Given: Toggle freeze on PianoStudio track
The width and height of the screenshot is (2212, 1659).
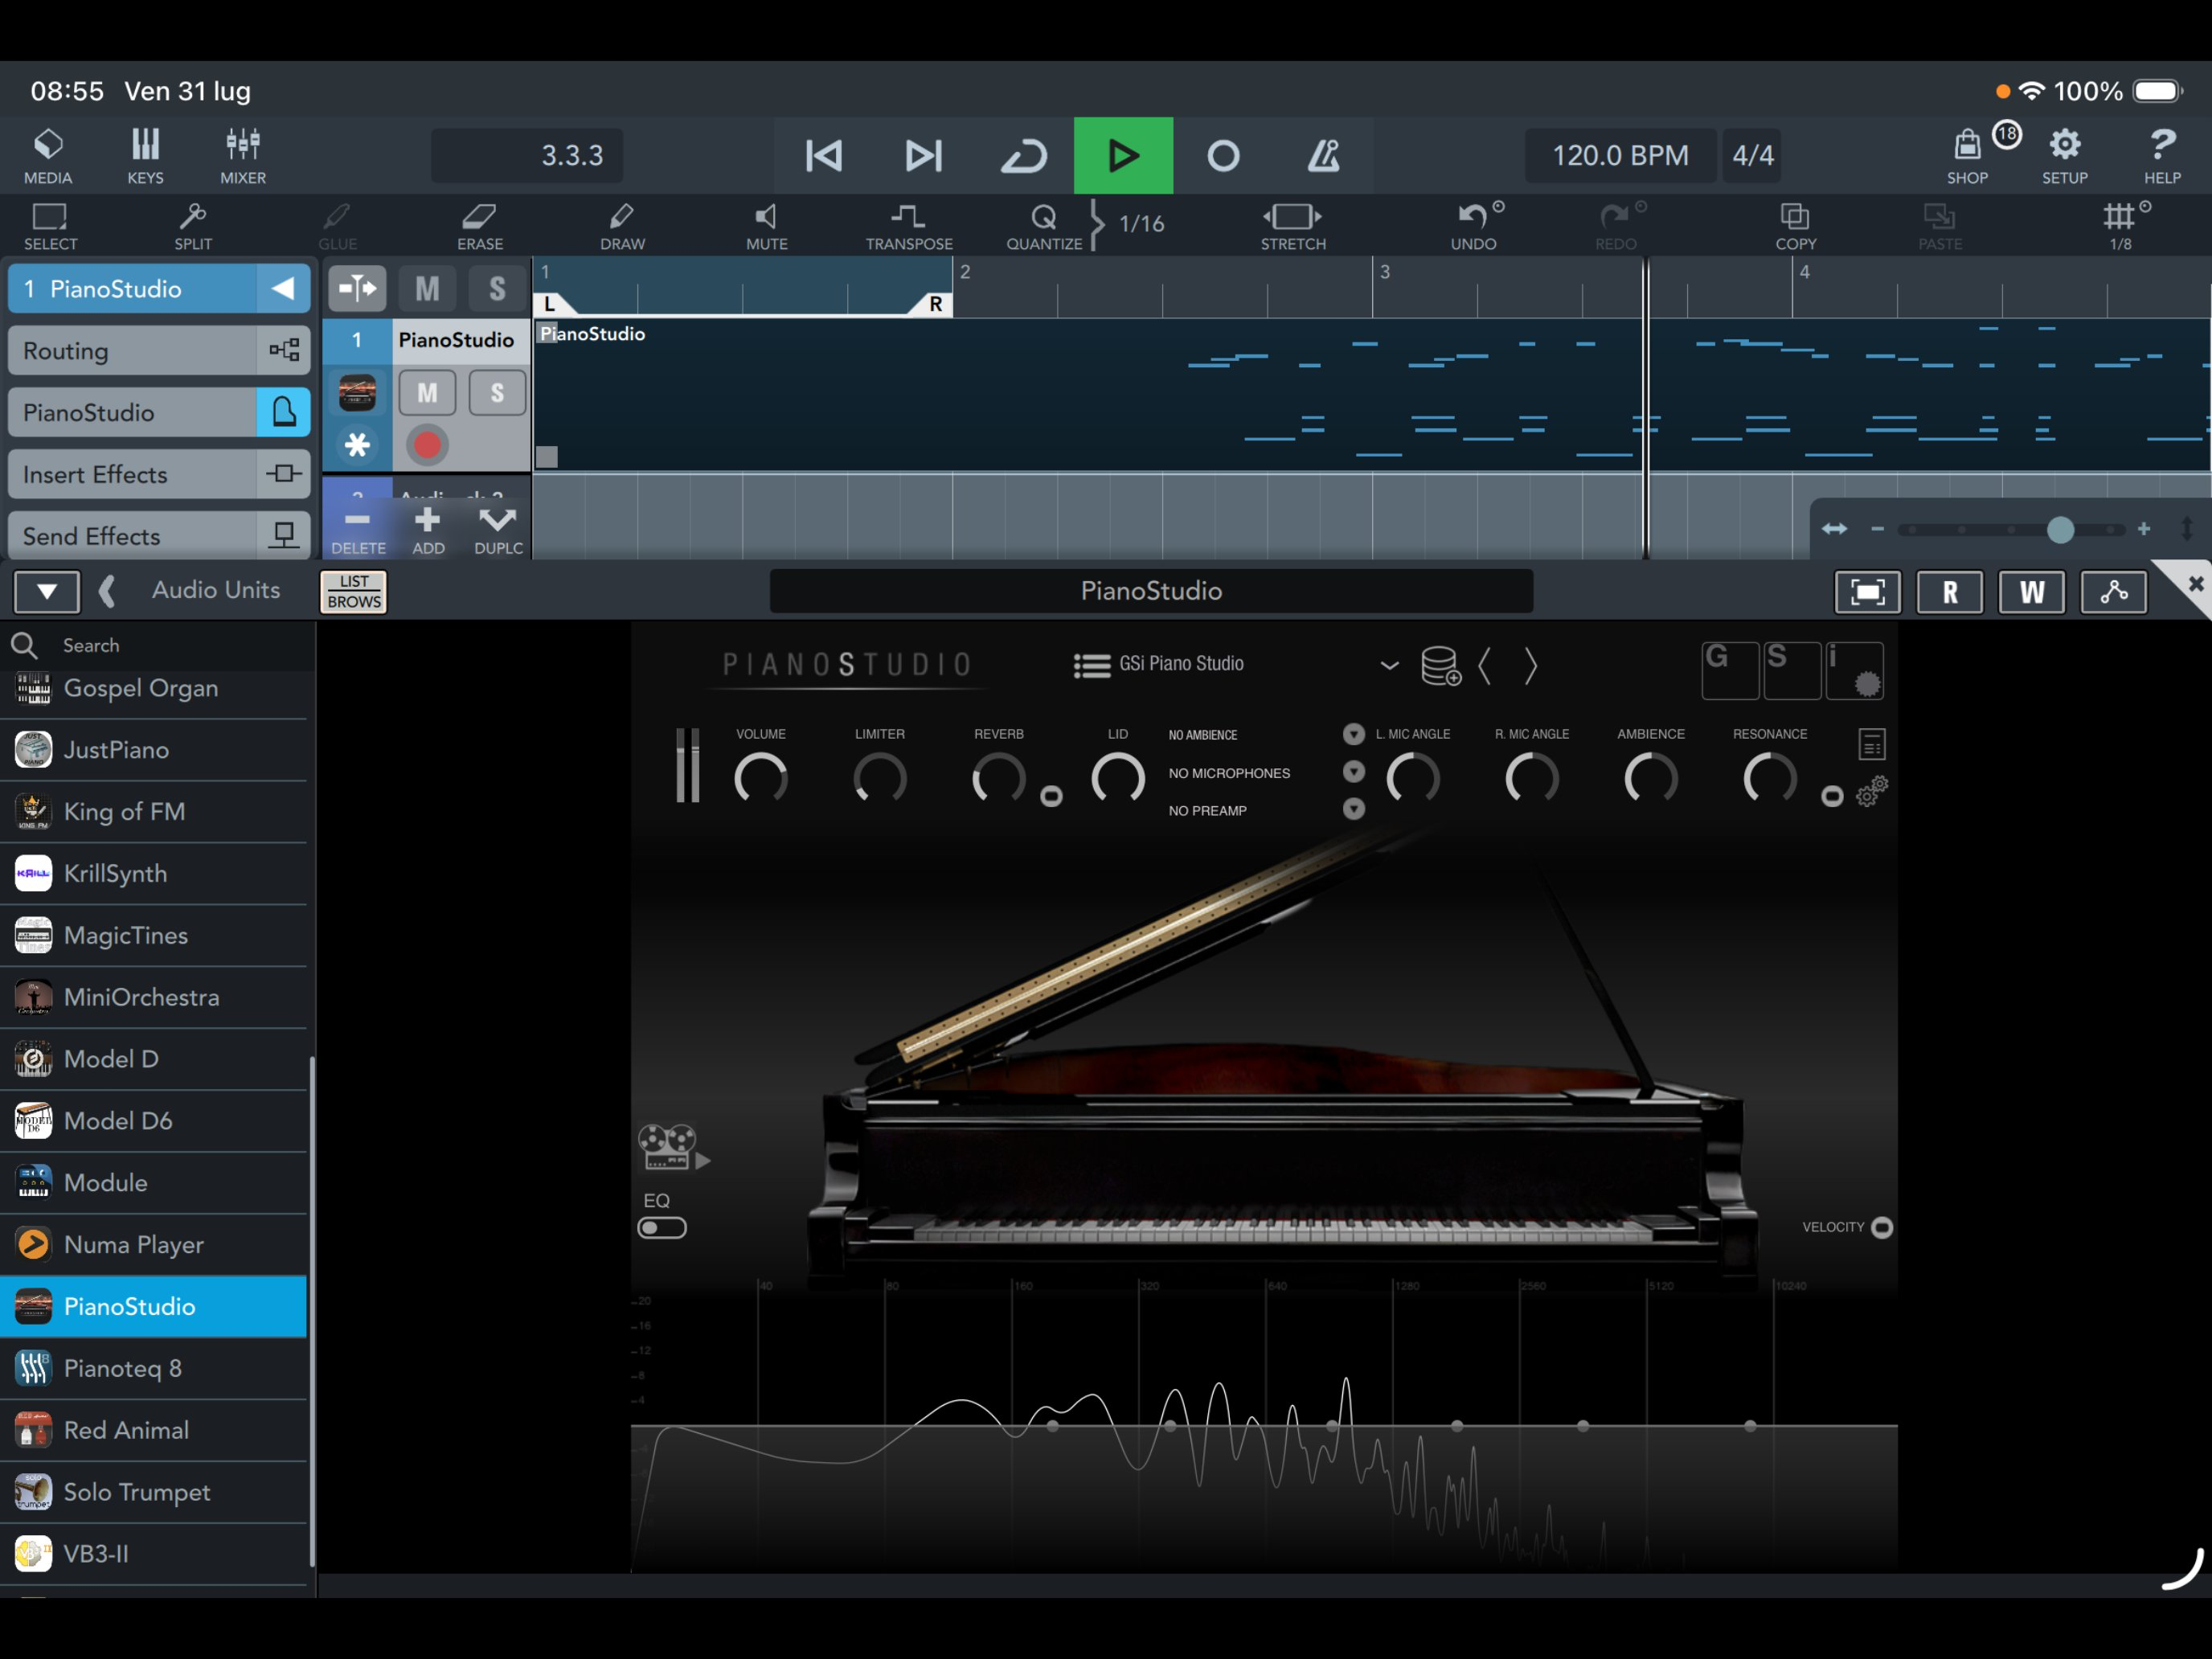Looking at the screenshot, I should (357, 445).
